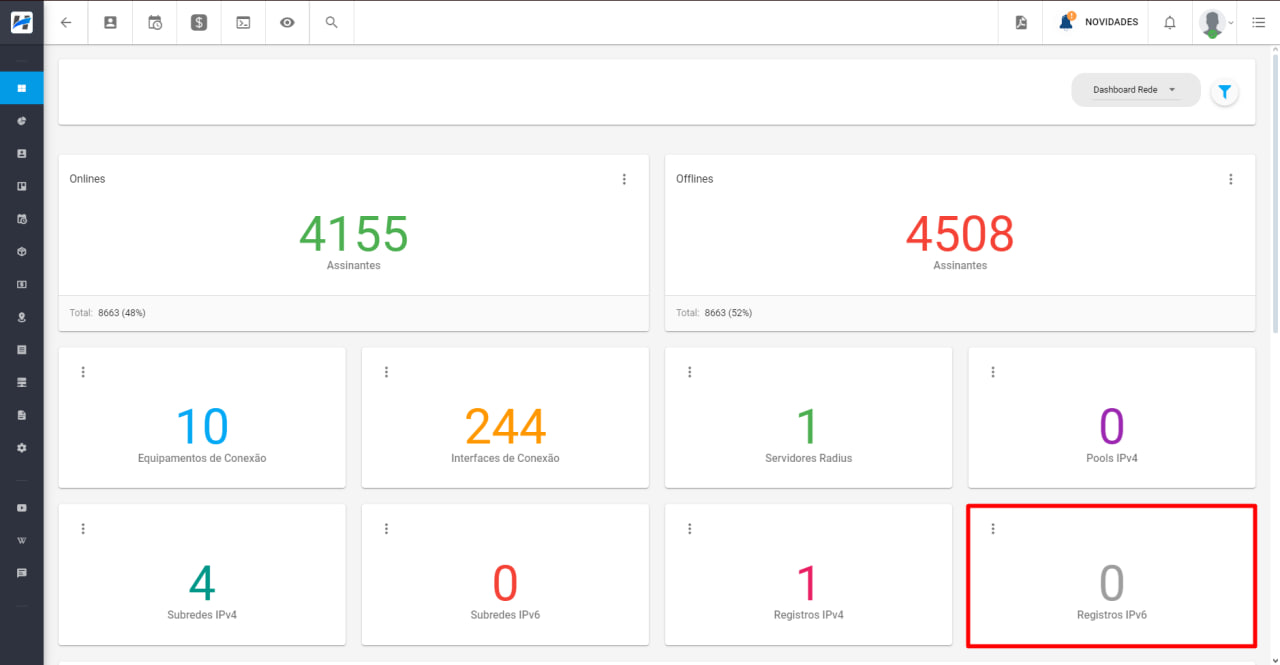Click the Subredes IPv4 label
1280x665 pixels.
[x=202, y=615]
